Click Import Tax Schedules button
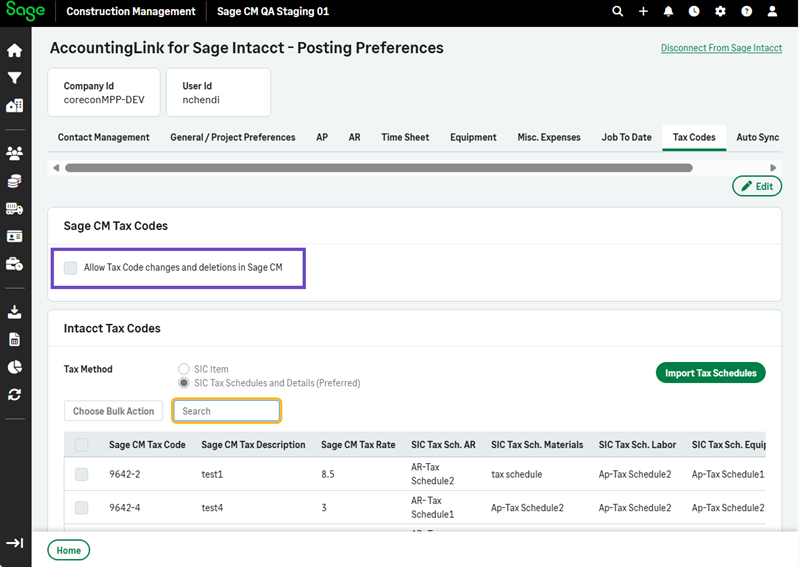 [x=711, y=373]
